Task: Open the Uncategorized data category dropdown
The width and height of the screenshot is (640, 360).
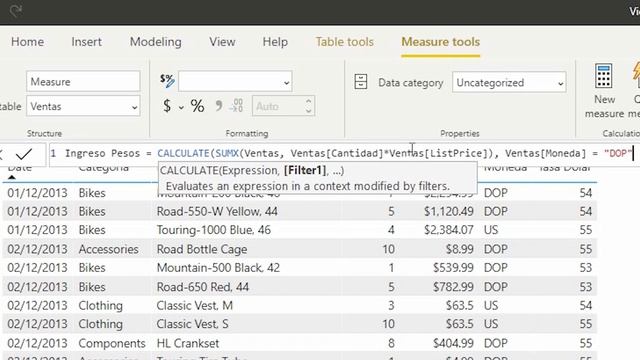Action: pos(509,83)
